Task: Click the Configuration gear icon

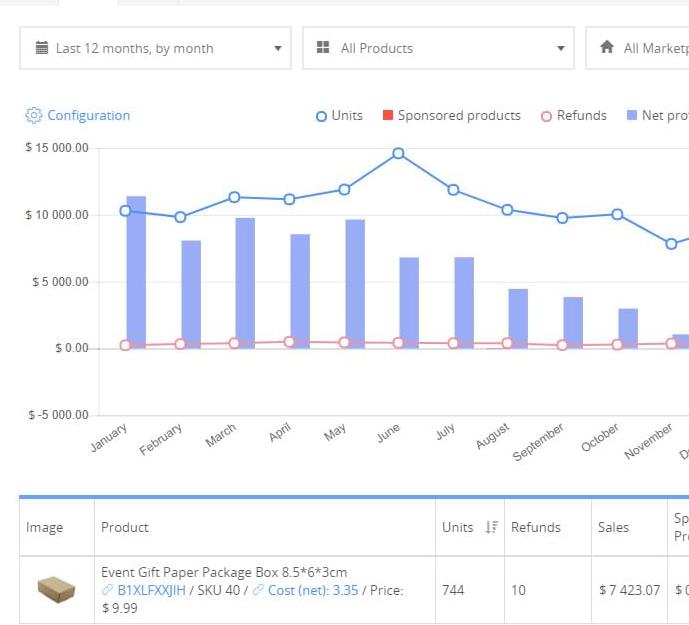Action: (33, 116)
